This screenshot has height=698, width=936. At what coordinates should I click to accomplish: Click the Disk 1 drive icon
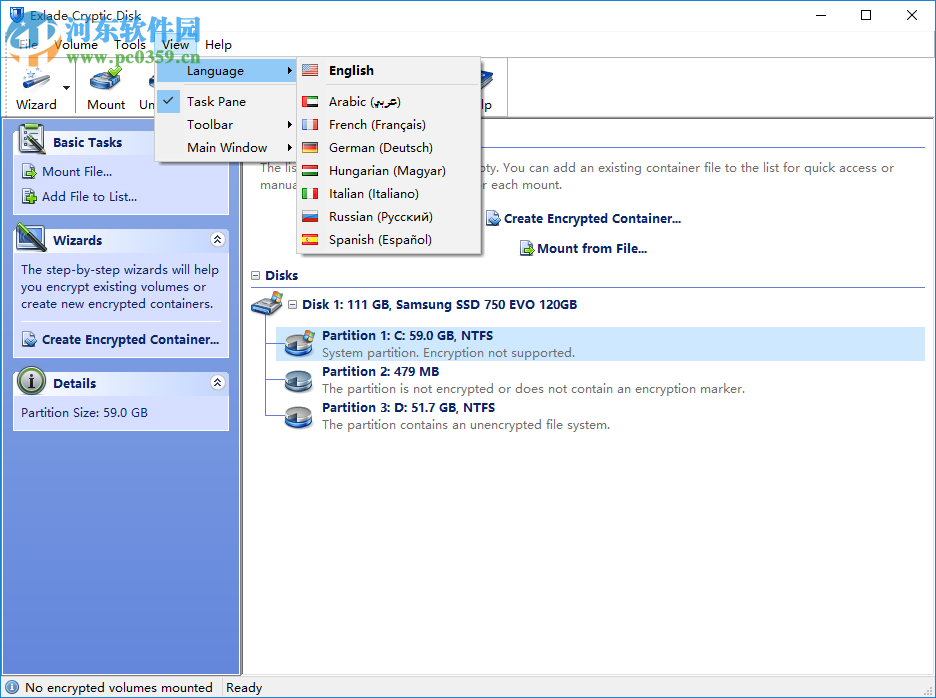[267, 304]
